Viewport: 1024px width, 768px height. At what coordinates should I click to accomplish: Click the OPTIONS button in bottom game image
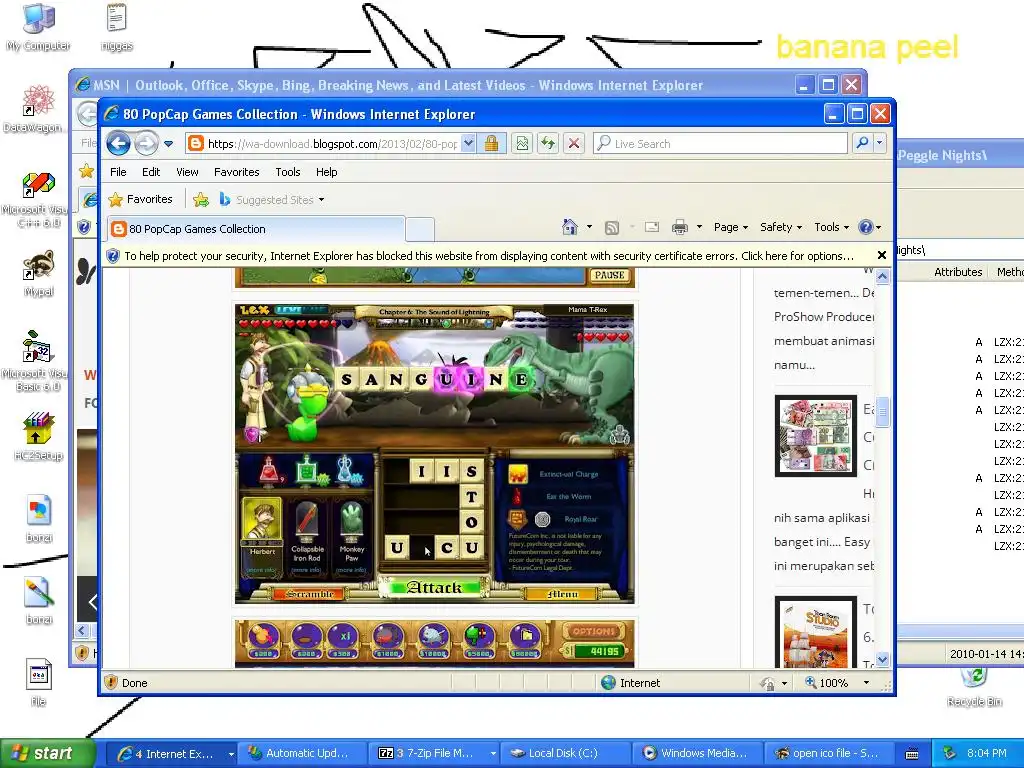coord(593,631)
